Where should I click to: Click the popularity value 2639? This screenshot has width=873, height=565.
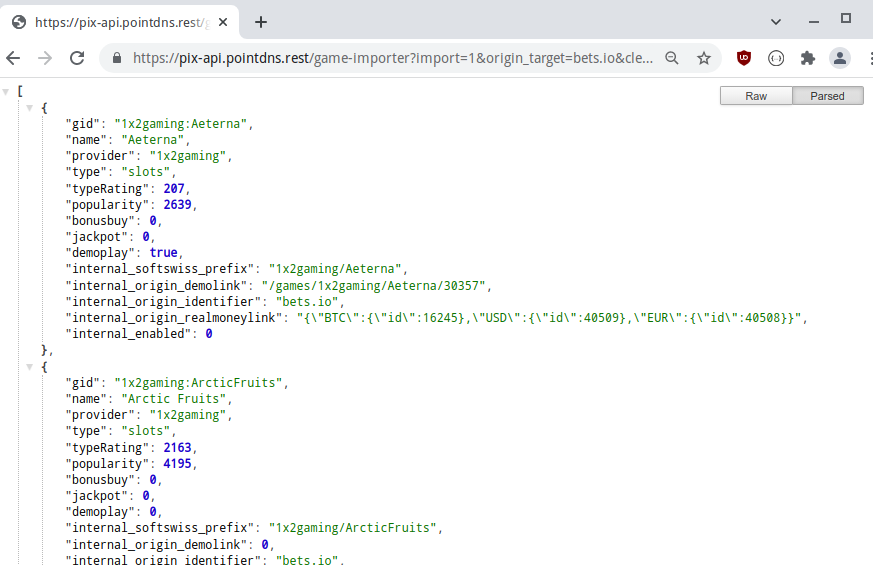point(178,204)
